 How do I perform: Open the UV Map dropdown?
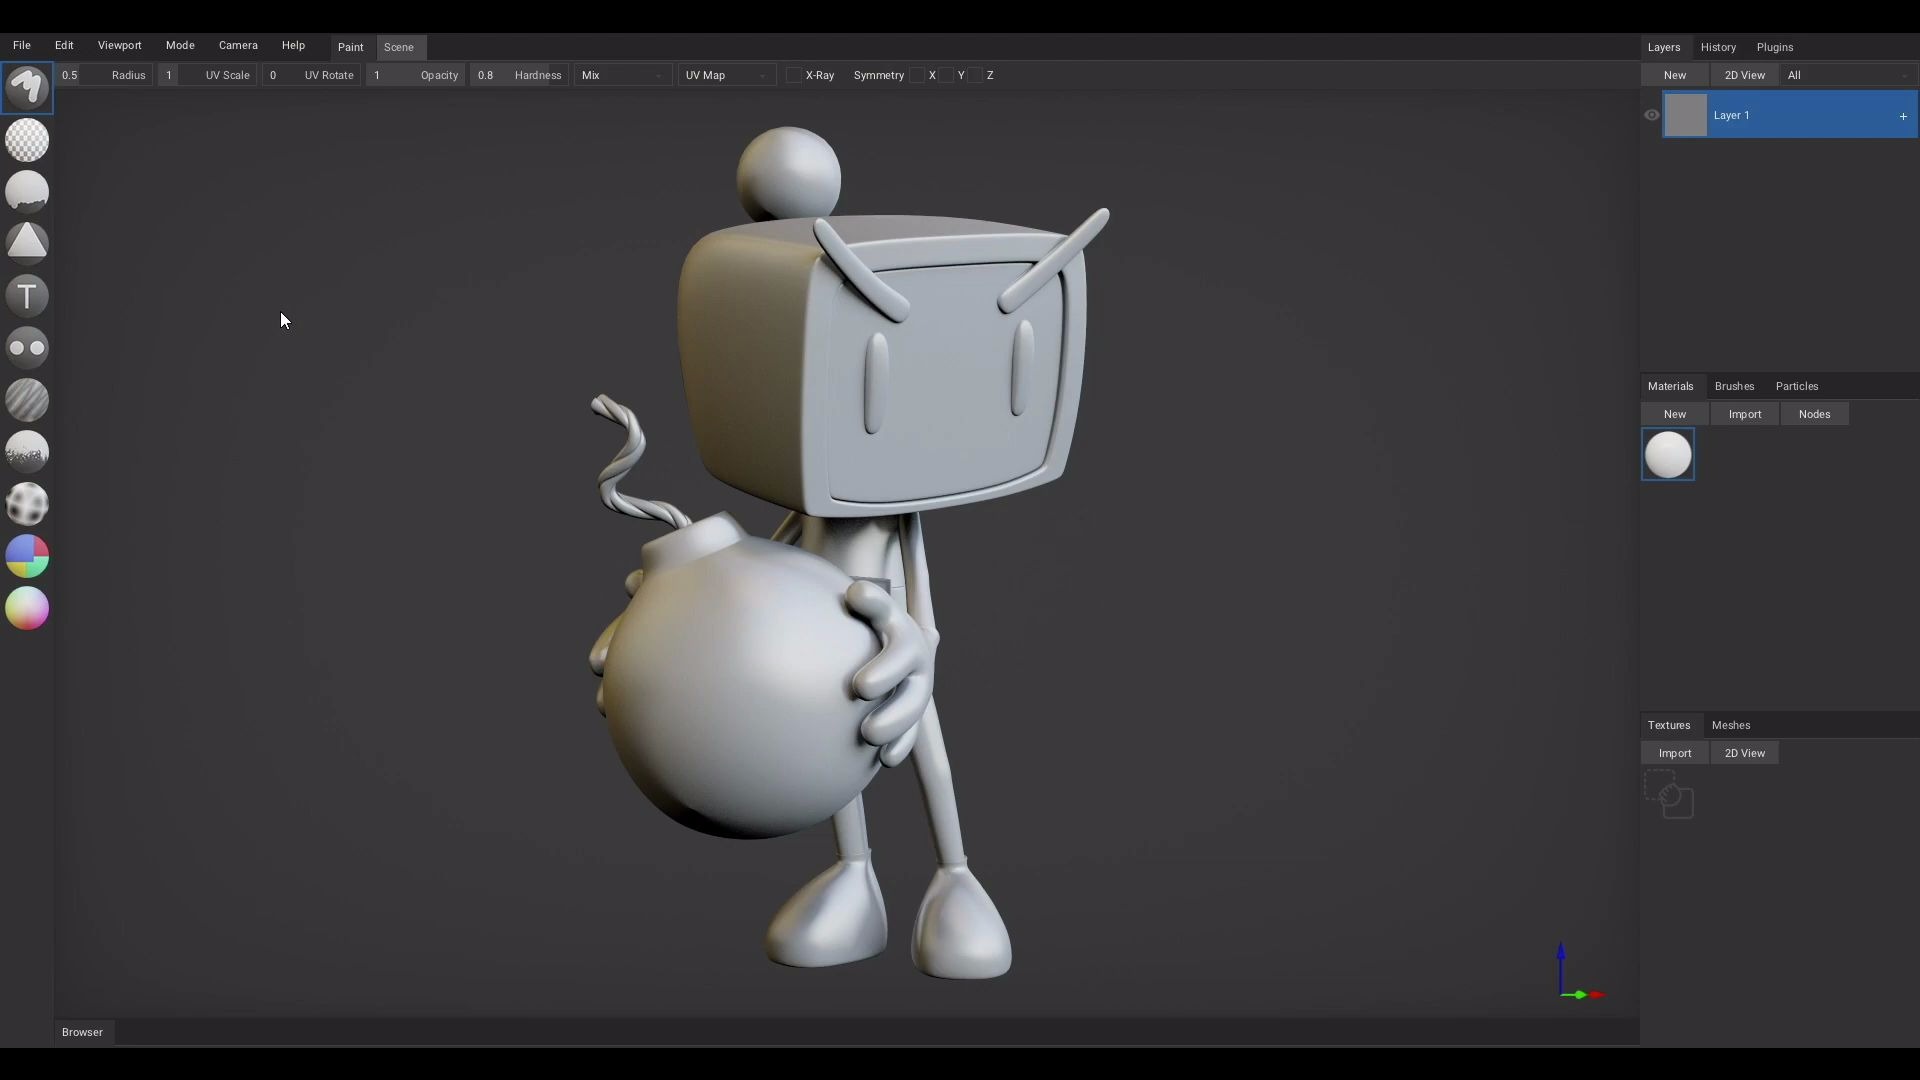[x=726, y=74]
